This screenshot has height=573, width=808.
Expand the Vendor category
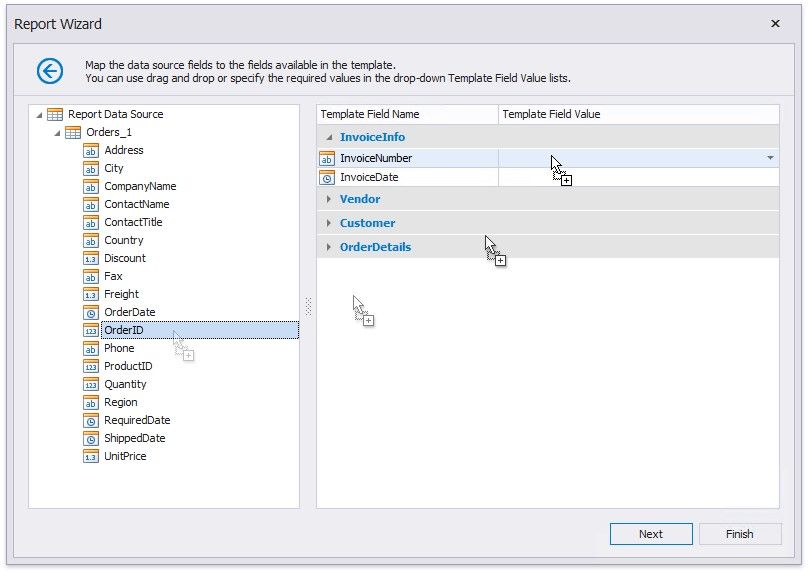tap(329, 199)
